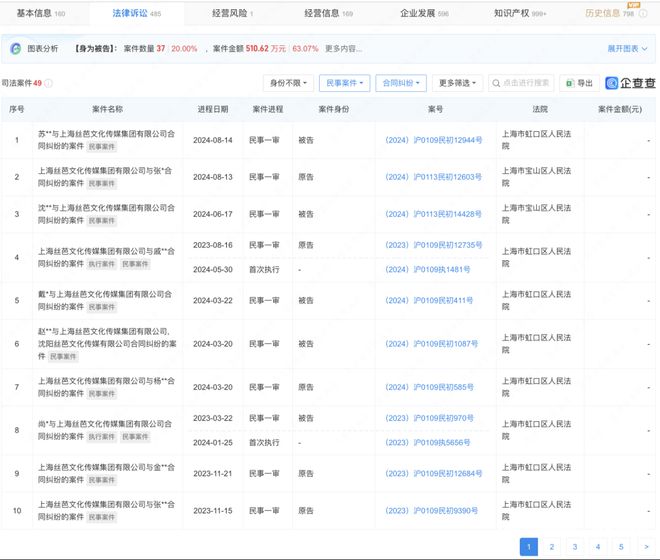Click case name 上海丝芭文化传媒集团有限公司与金**
Viewport: 660px width, 560px height.
106,474
